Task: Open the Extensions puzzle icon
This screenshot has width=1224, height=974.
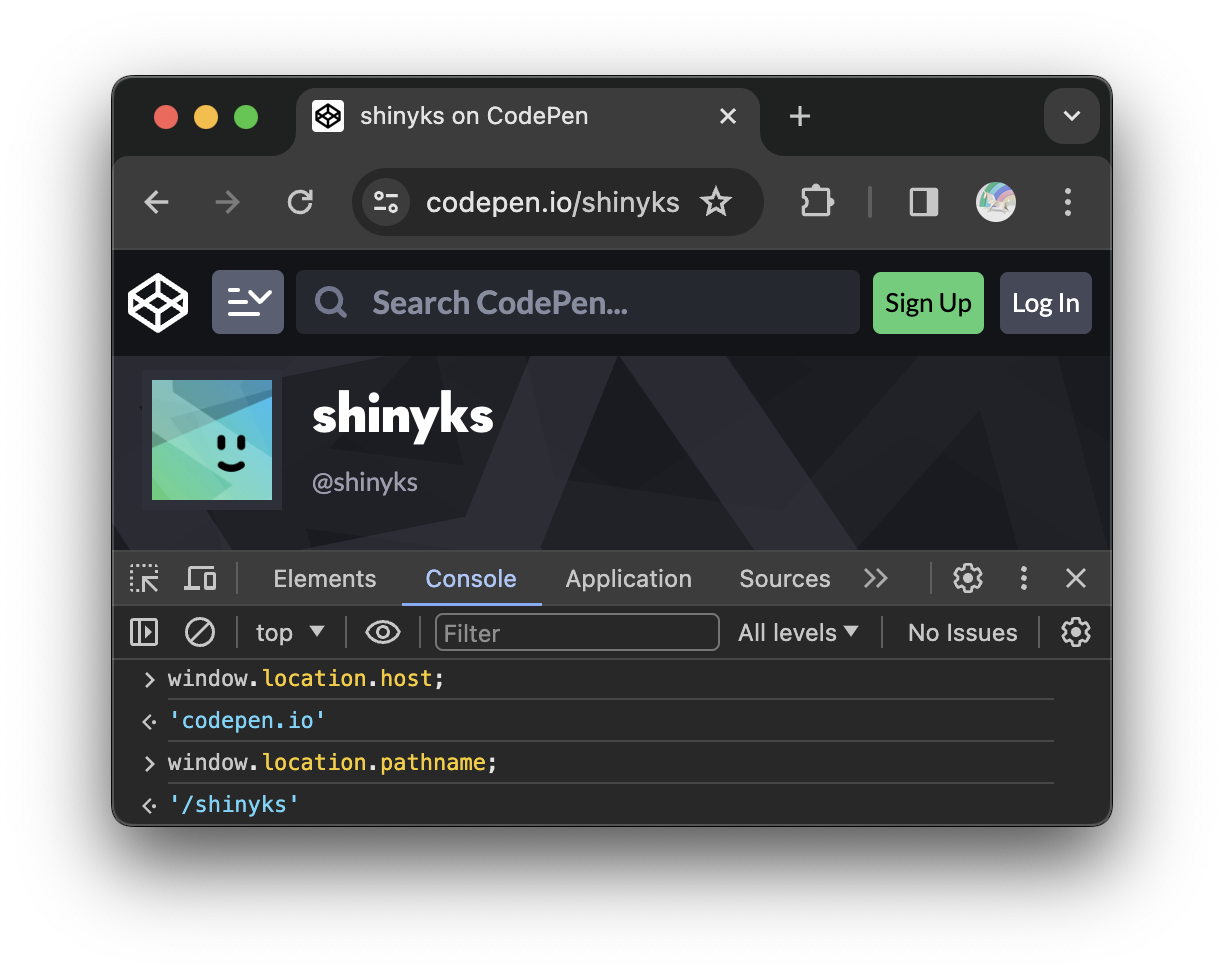Action: [817, 203]
